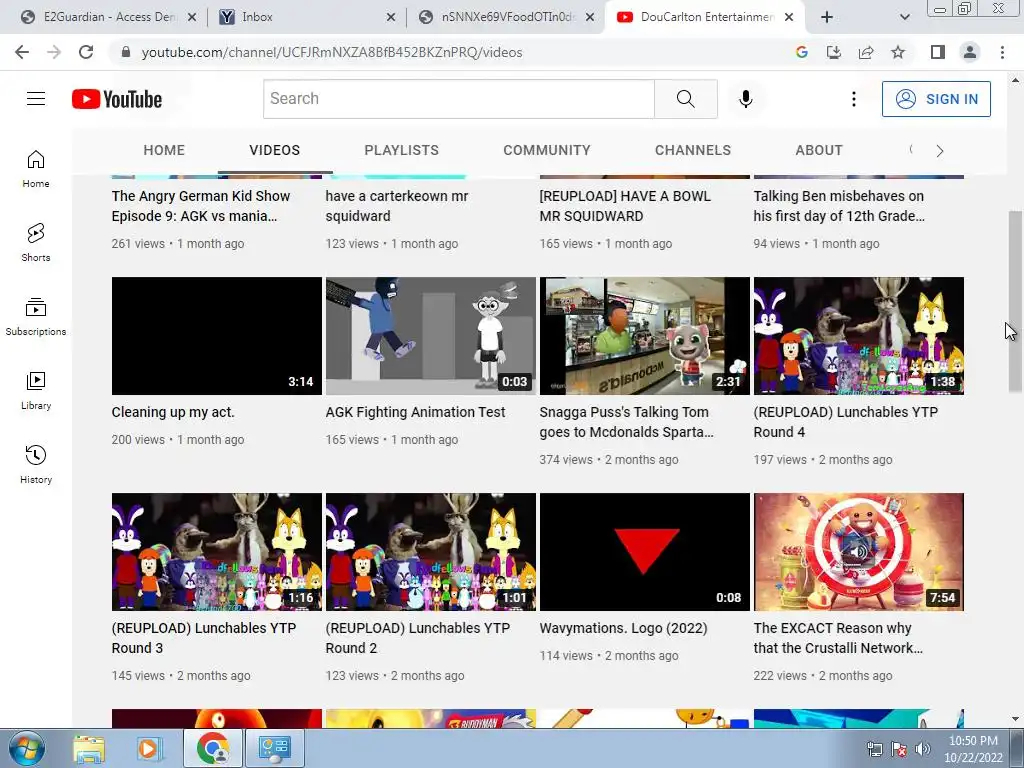
Task: Open 'Talking Ben misbehaves' video title
Action: [x=839, y=206]
